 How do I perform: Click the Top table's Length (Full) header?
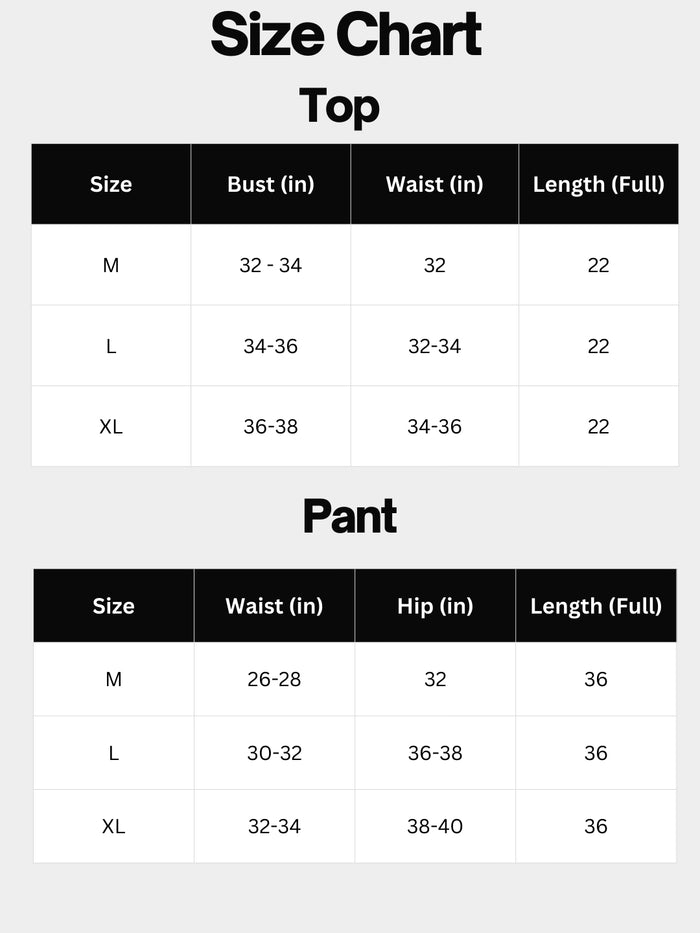(598, 184)
